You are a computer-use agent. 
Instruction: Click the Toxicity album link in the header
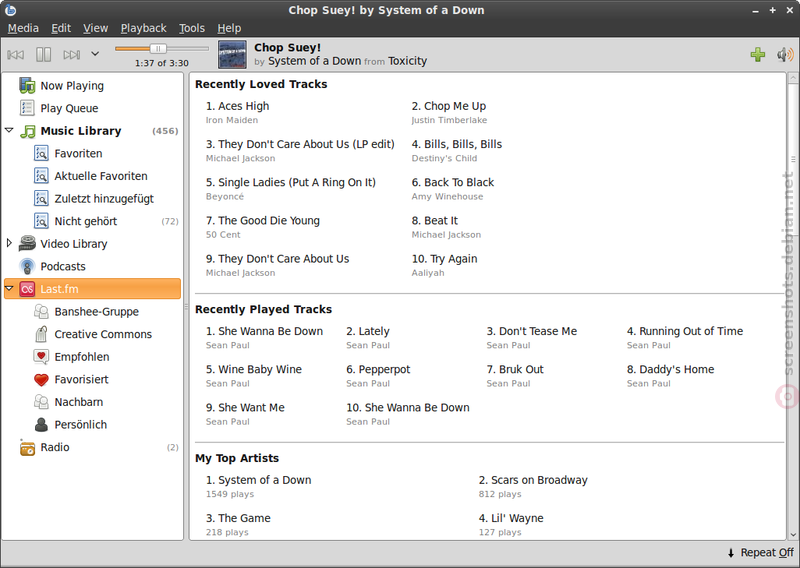[407, 61]
